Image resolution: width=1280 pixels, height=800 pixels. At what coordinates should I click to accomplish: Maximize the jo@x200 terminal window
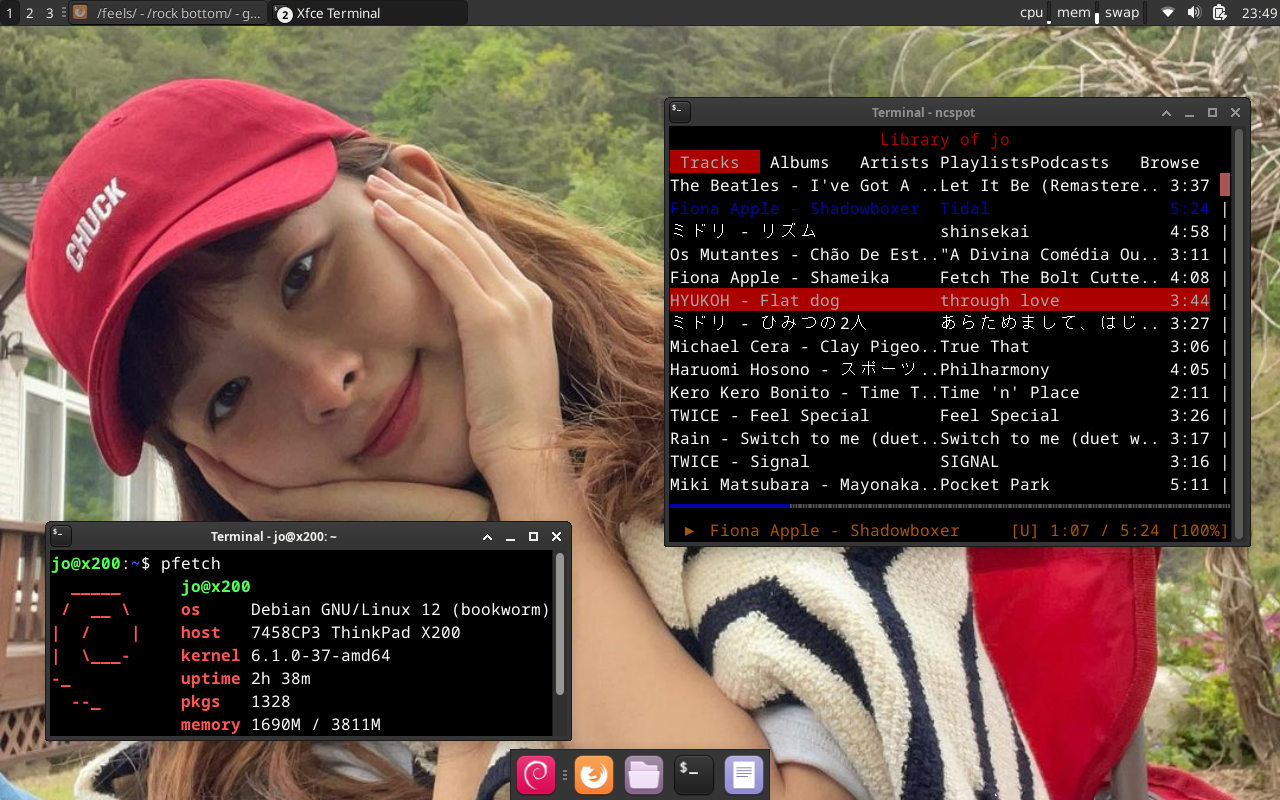pos(533,537)
